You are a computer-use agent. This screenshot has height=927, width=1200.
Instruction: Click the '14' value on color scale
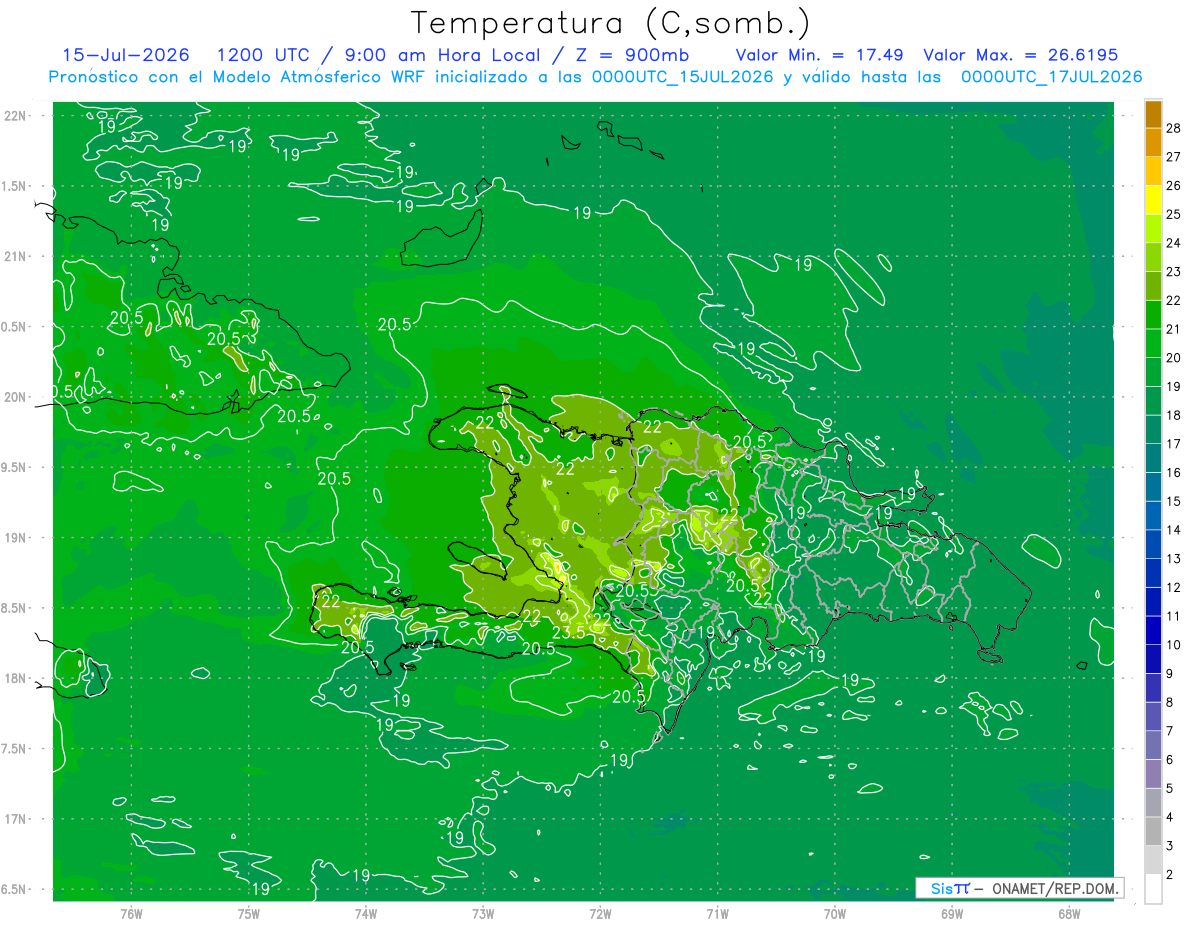[x=1174, y=530]
